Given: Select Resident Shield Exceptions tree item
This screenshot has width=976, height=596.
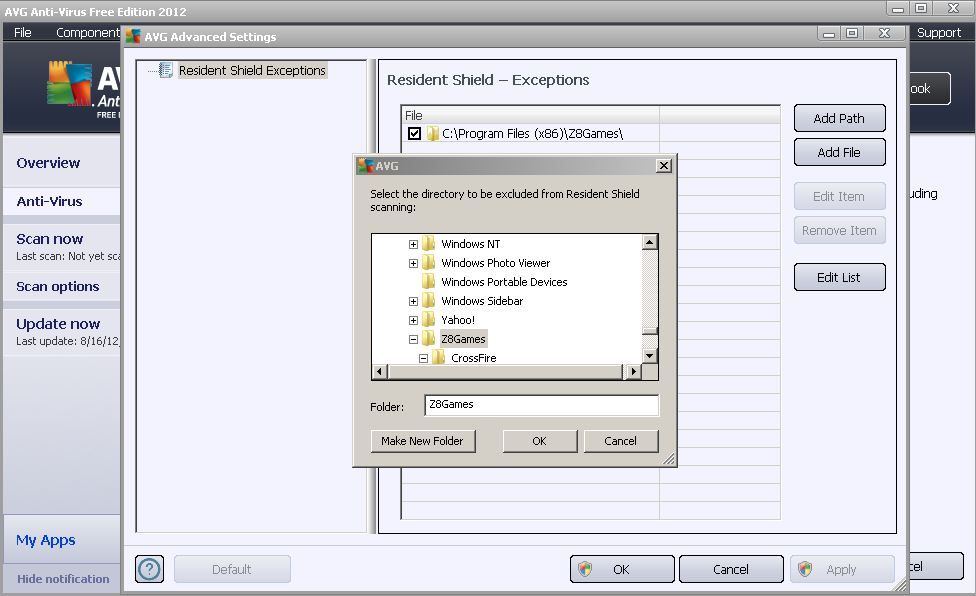Looking at the screenshot, I should [x=251, y=70].
